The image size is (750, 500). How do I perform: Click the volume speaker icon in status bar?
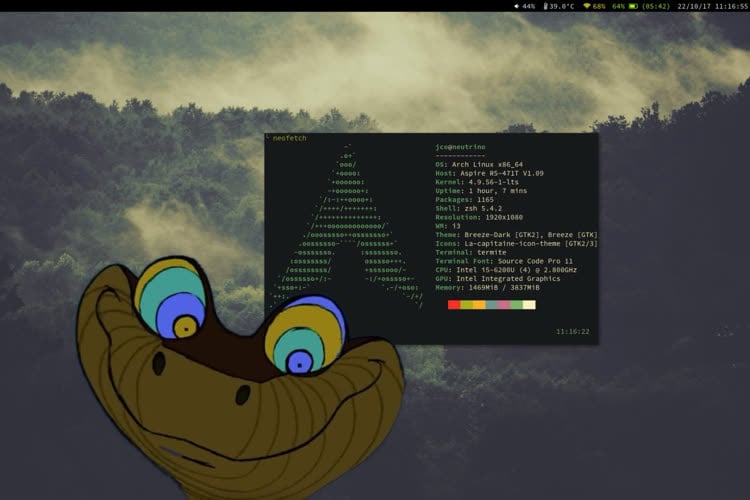point(517,6)
